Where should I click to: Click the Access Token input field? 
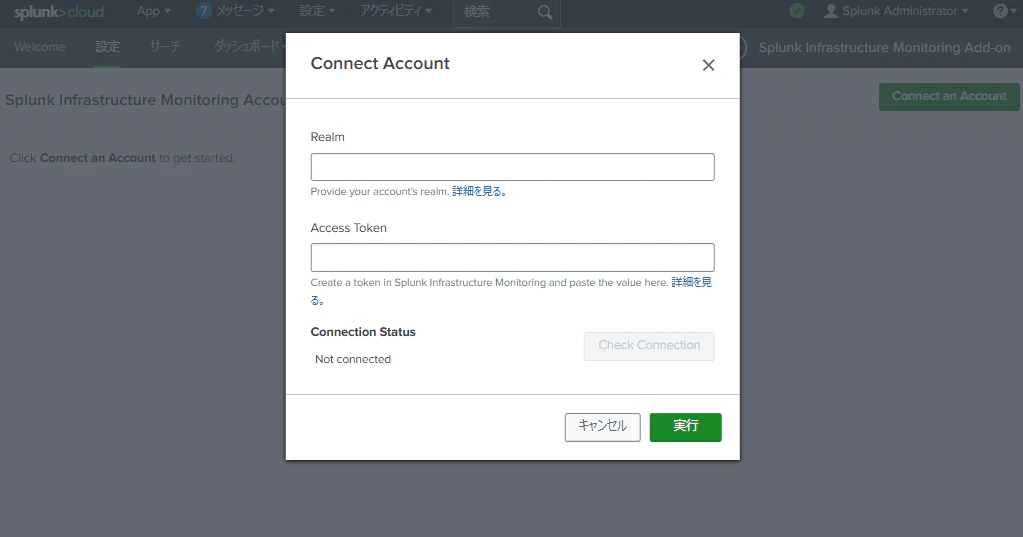point(512,258)
